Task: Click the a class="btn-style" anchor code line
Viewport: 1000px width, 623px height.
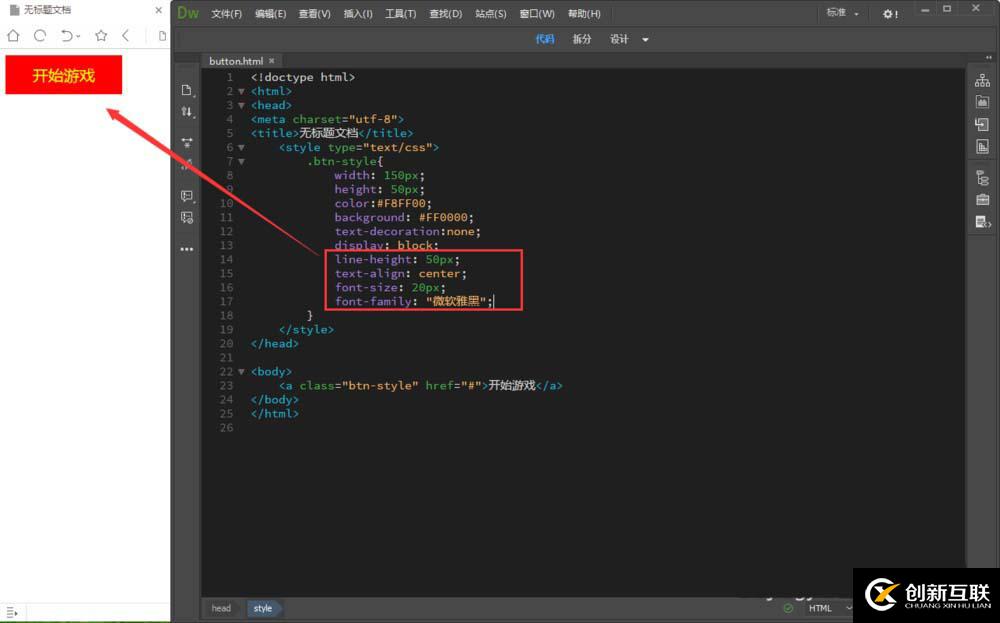Action: coord(421,385)
